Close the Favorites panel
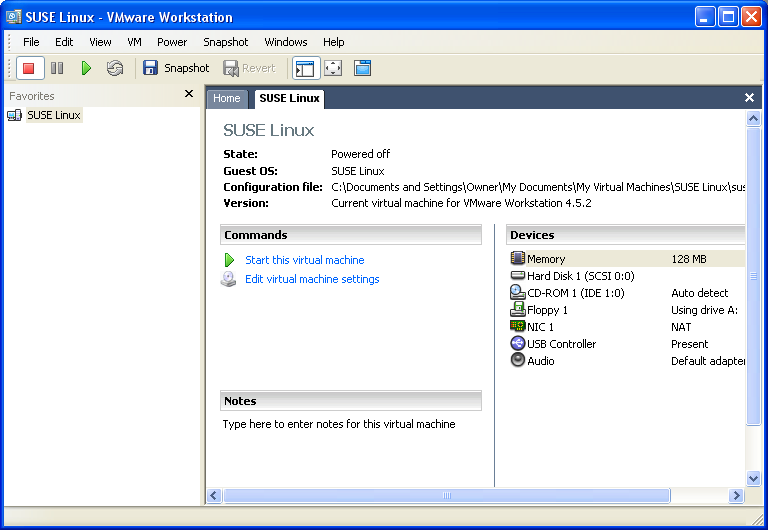The height and width of the screenshot is (530, 768). 189,94
